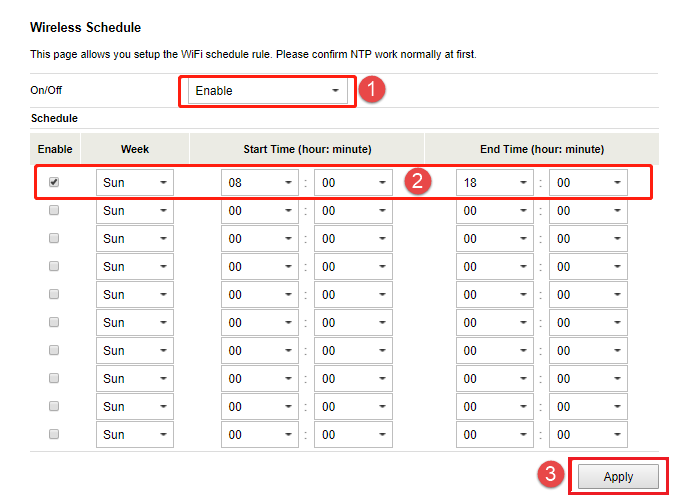This screenshot has width=681, height=497.
Task: Open last row start hour dropdown
Action: coord(260,434)
